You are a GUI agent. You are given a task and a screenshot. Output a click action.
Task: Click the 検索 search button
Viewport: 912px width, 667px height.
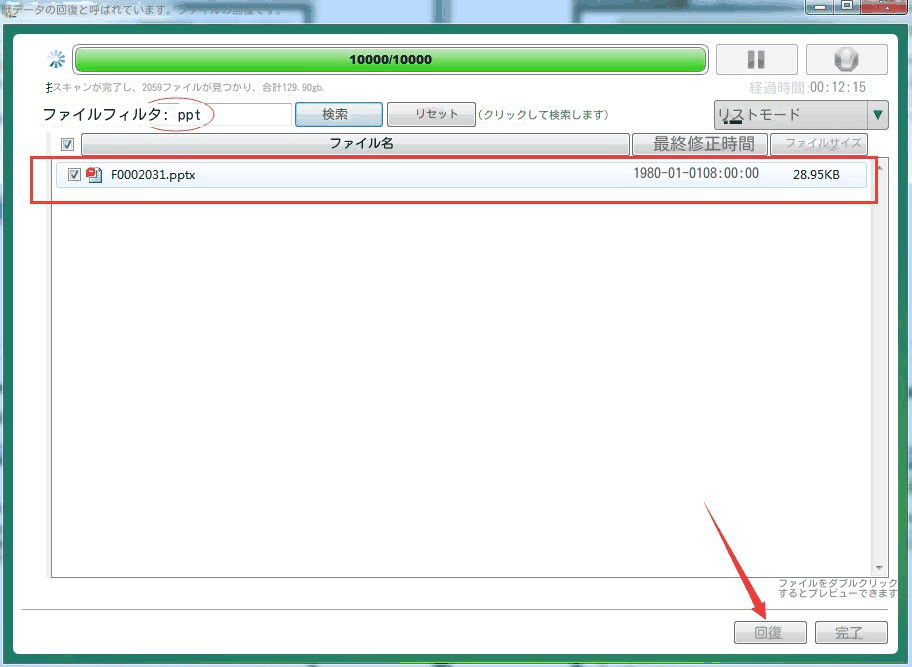click(x=339, y=115)
